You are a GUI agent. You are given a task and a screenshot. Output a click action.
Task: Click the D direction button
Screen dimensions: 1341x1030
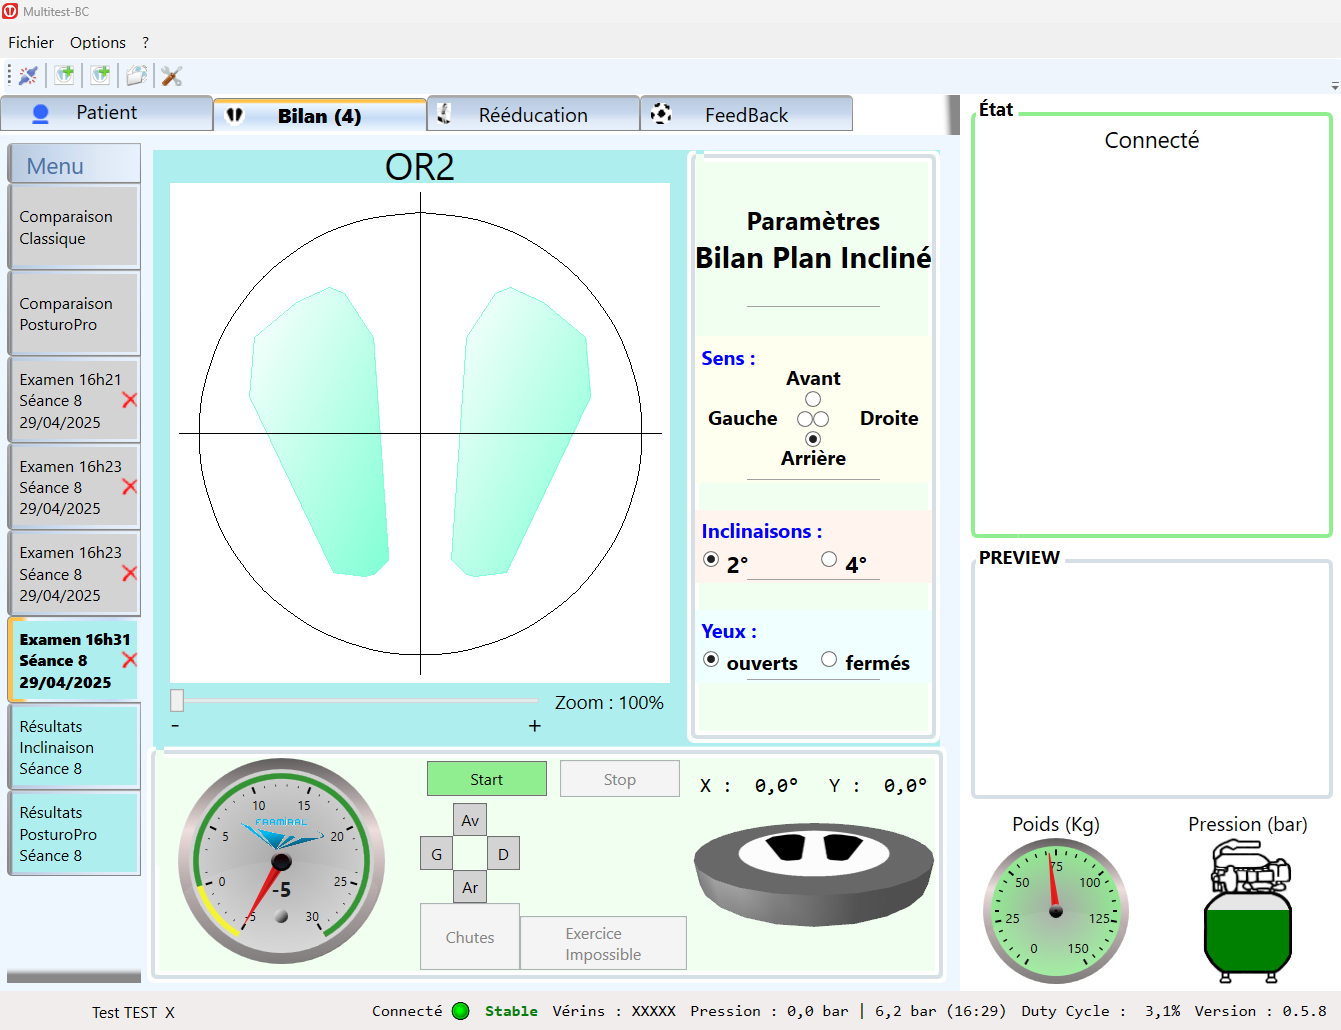point(503,854)
